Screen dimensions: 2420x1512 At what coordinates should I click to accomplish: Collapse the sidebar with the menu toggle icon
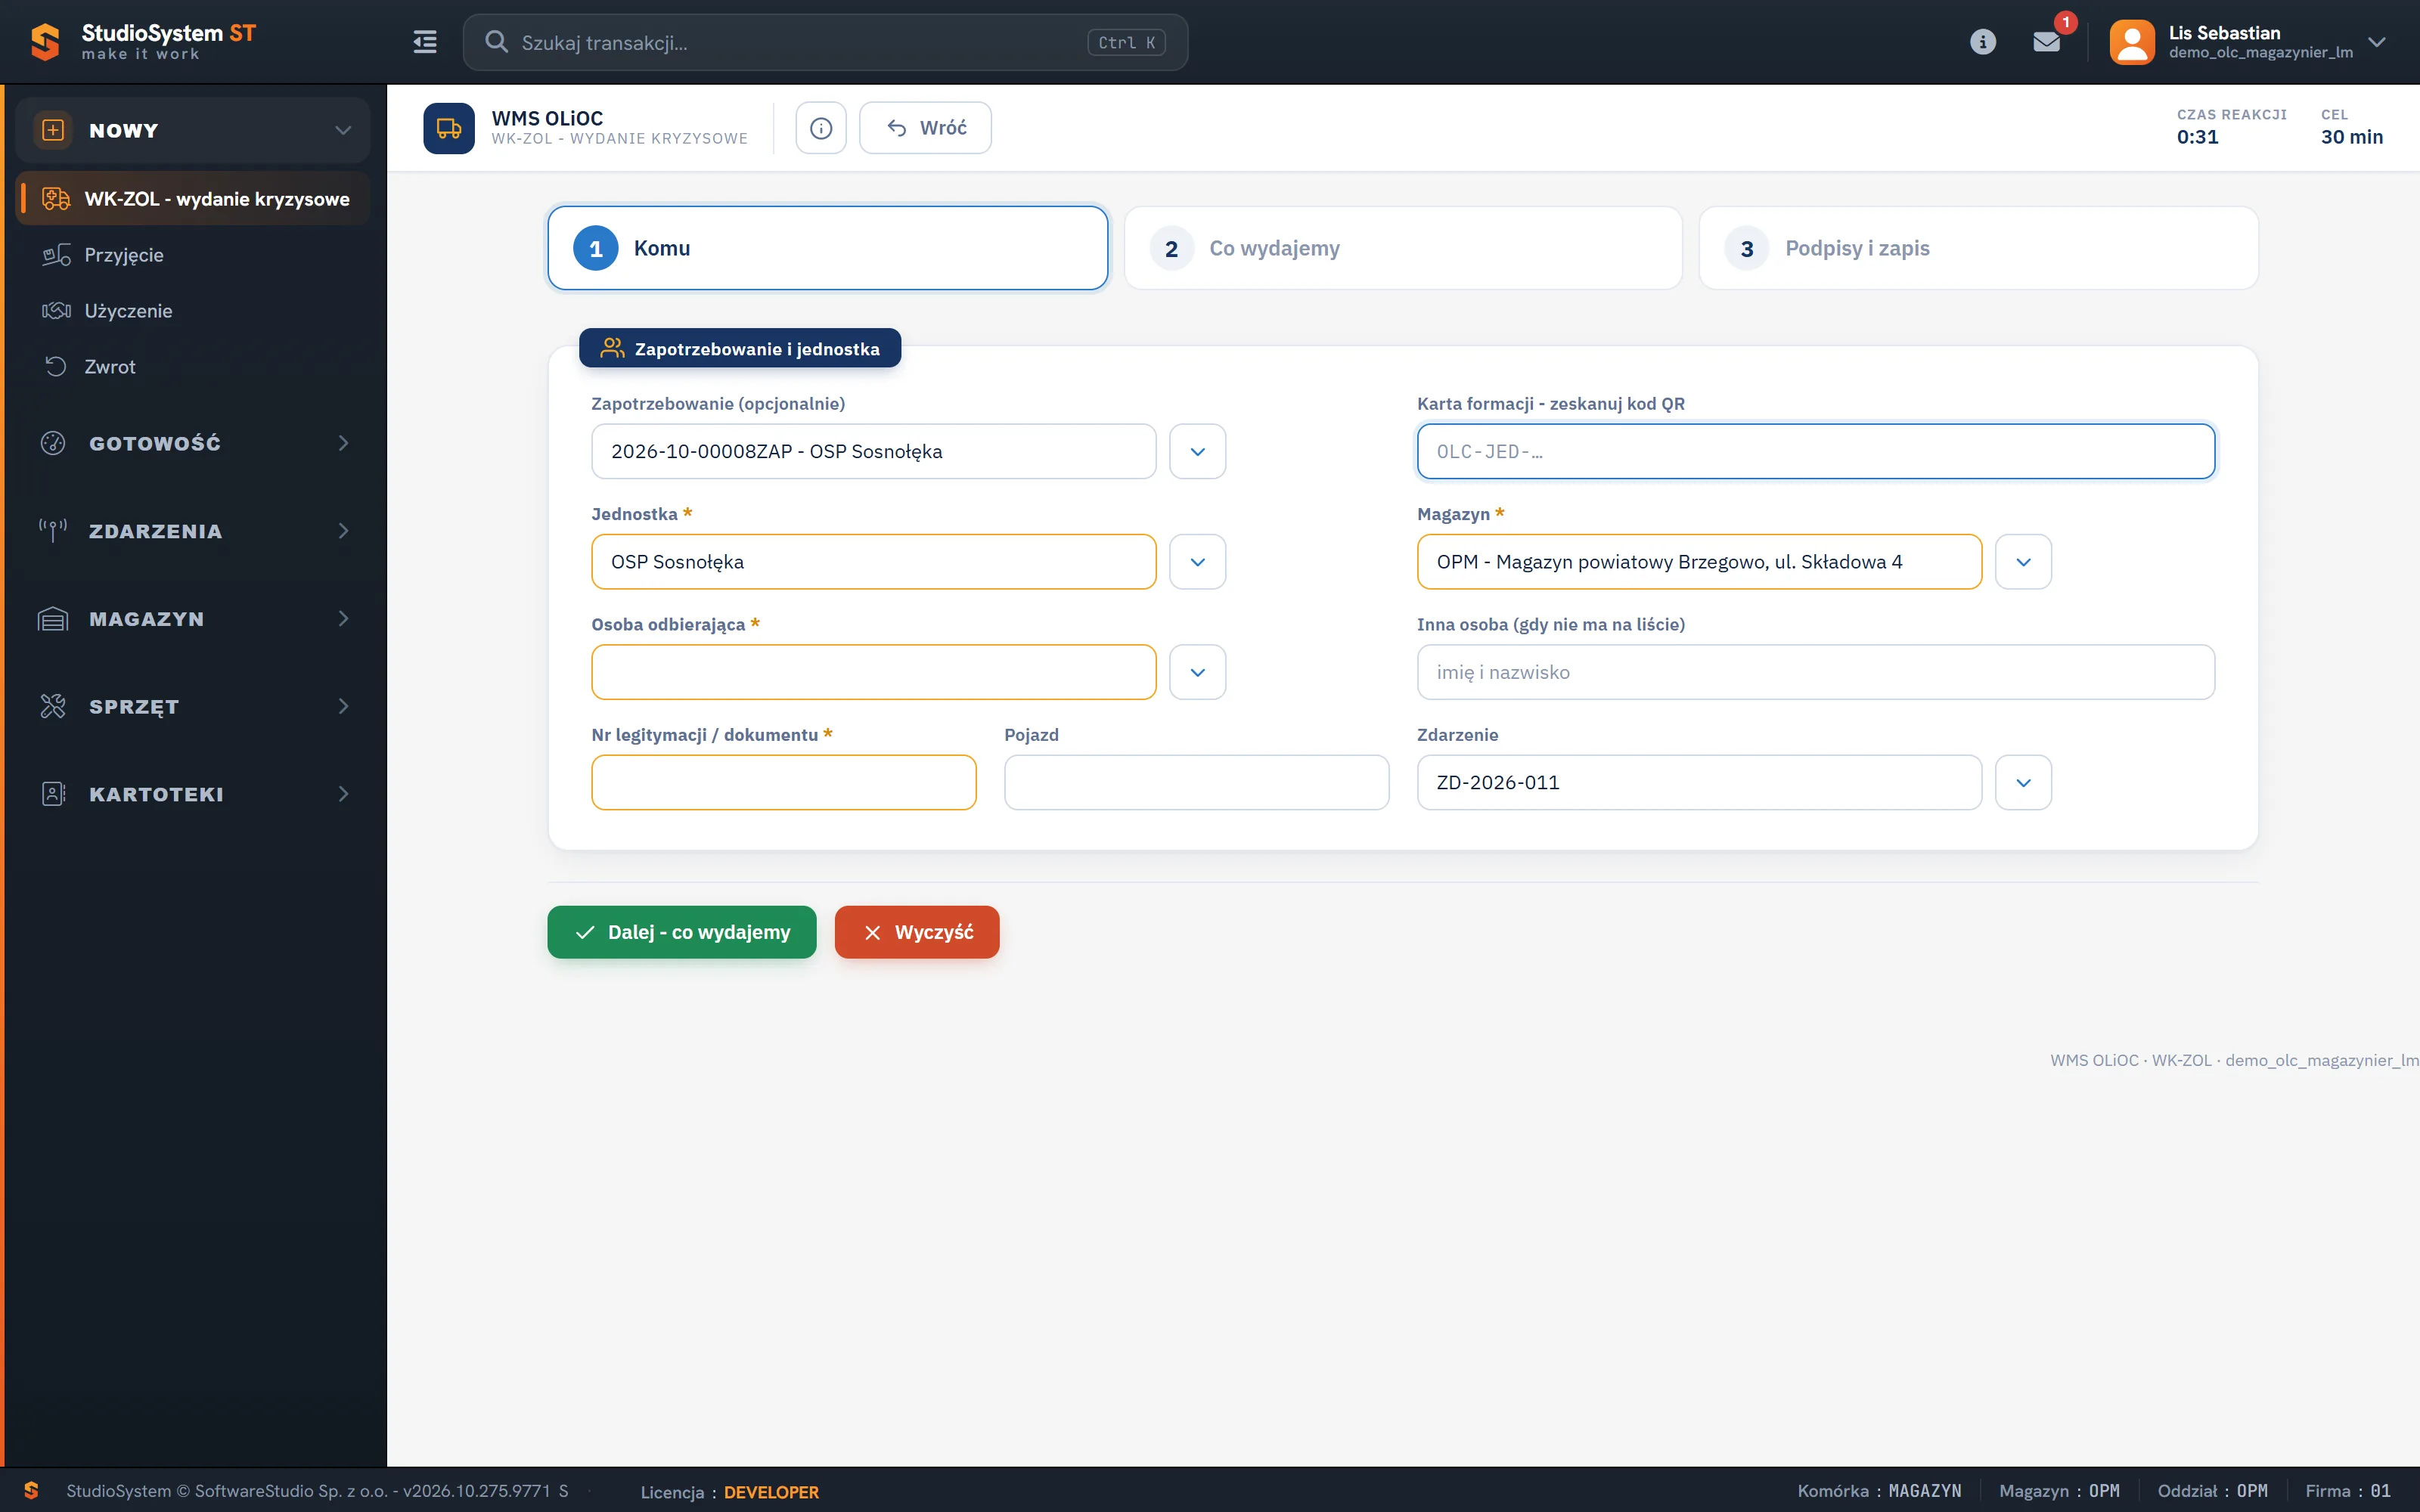[425, 42]
